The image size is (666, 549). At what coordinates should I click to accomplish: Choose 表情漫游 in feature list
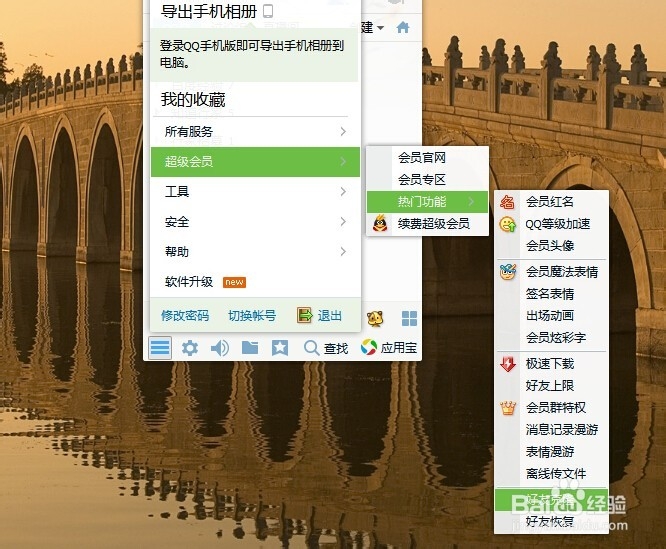click(x=551, y=451)
